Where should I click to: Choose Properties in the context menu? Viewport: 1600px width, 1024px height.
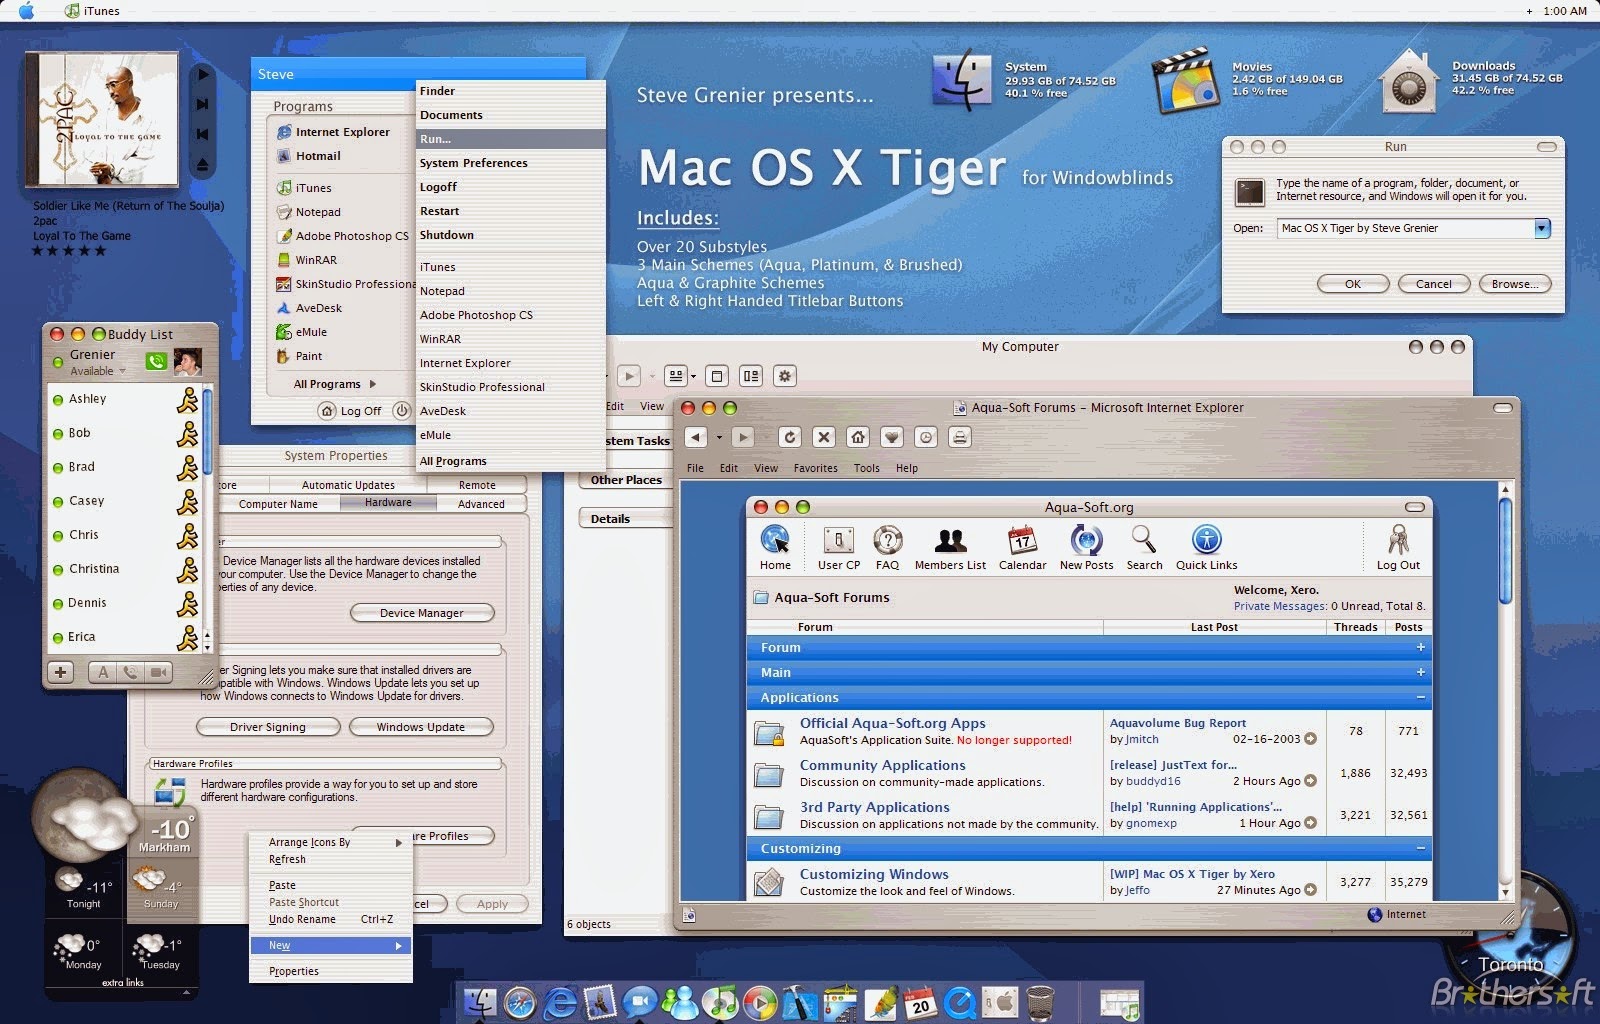(x=330, y=971)
